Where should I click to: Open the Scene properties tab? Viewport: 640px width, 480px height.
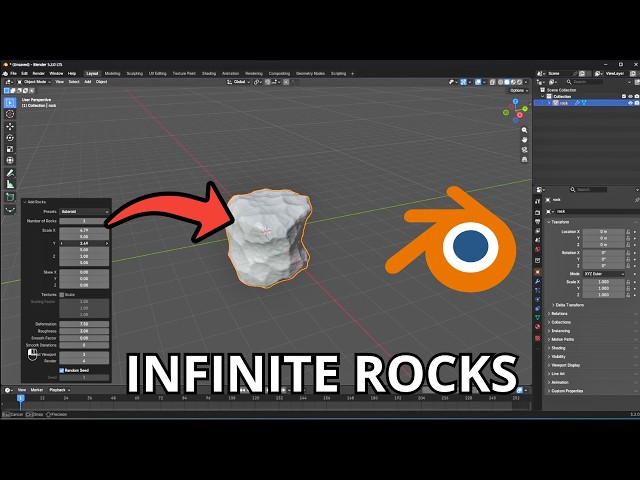tap(538, 240)
